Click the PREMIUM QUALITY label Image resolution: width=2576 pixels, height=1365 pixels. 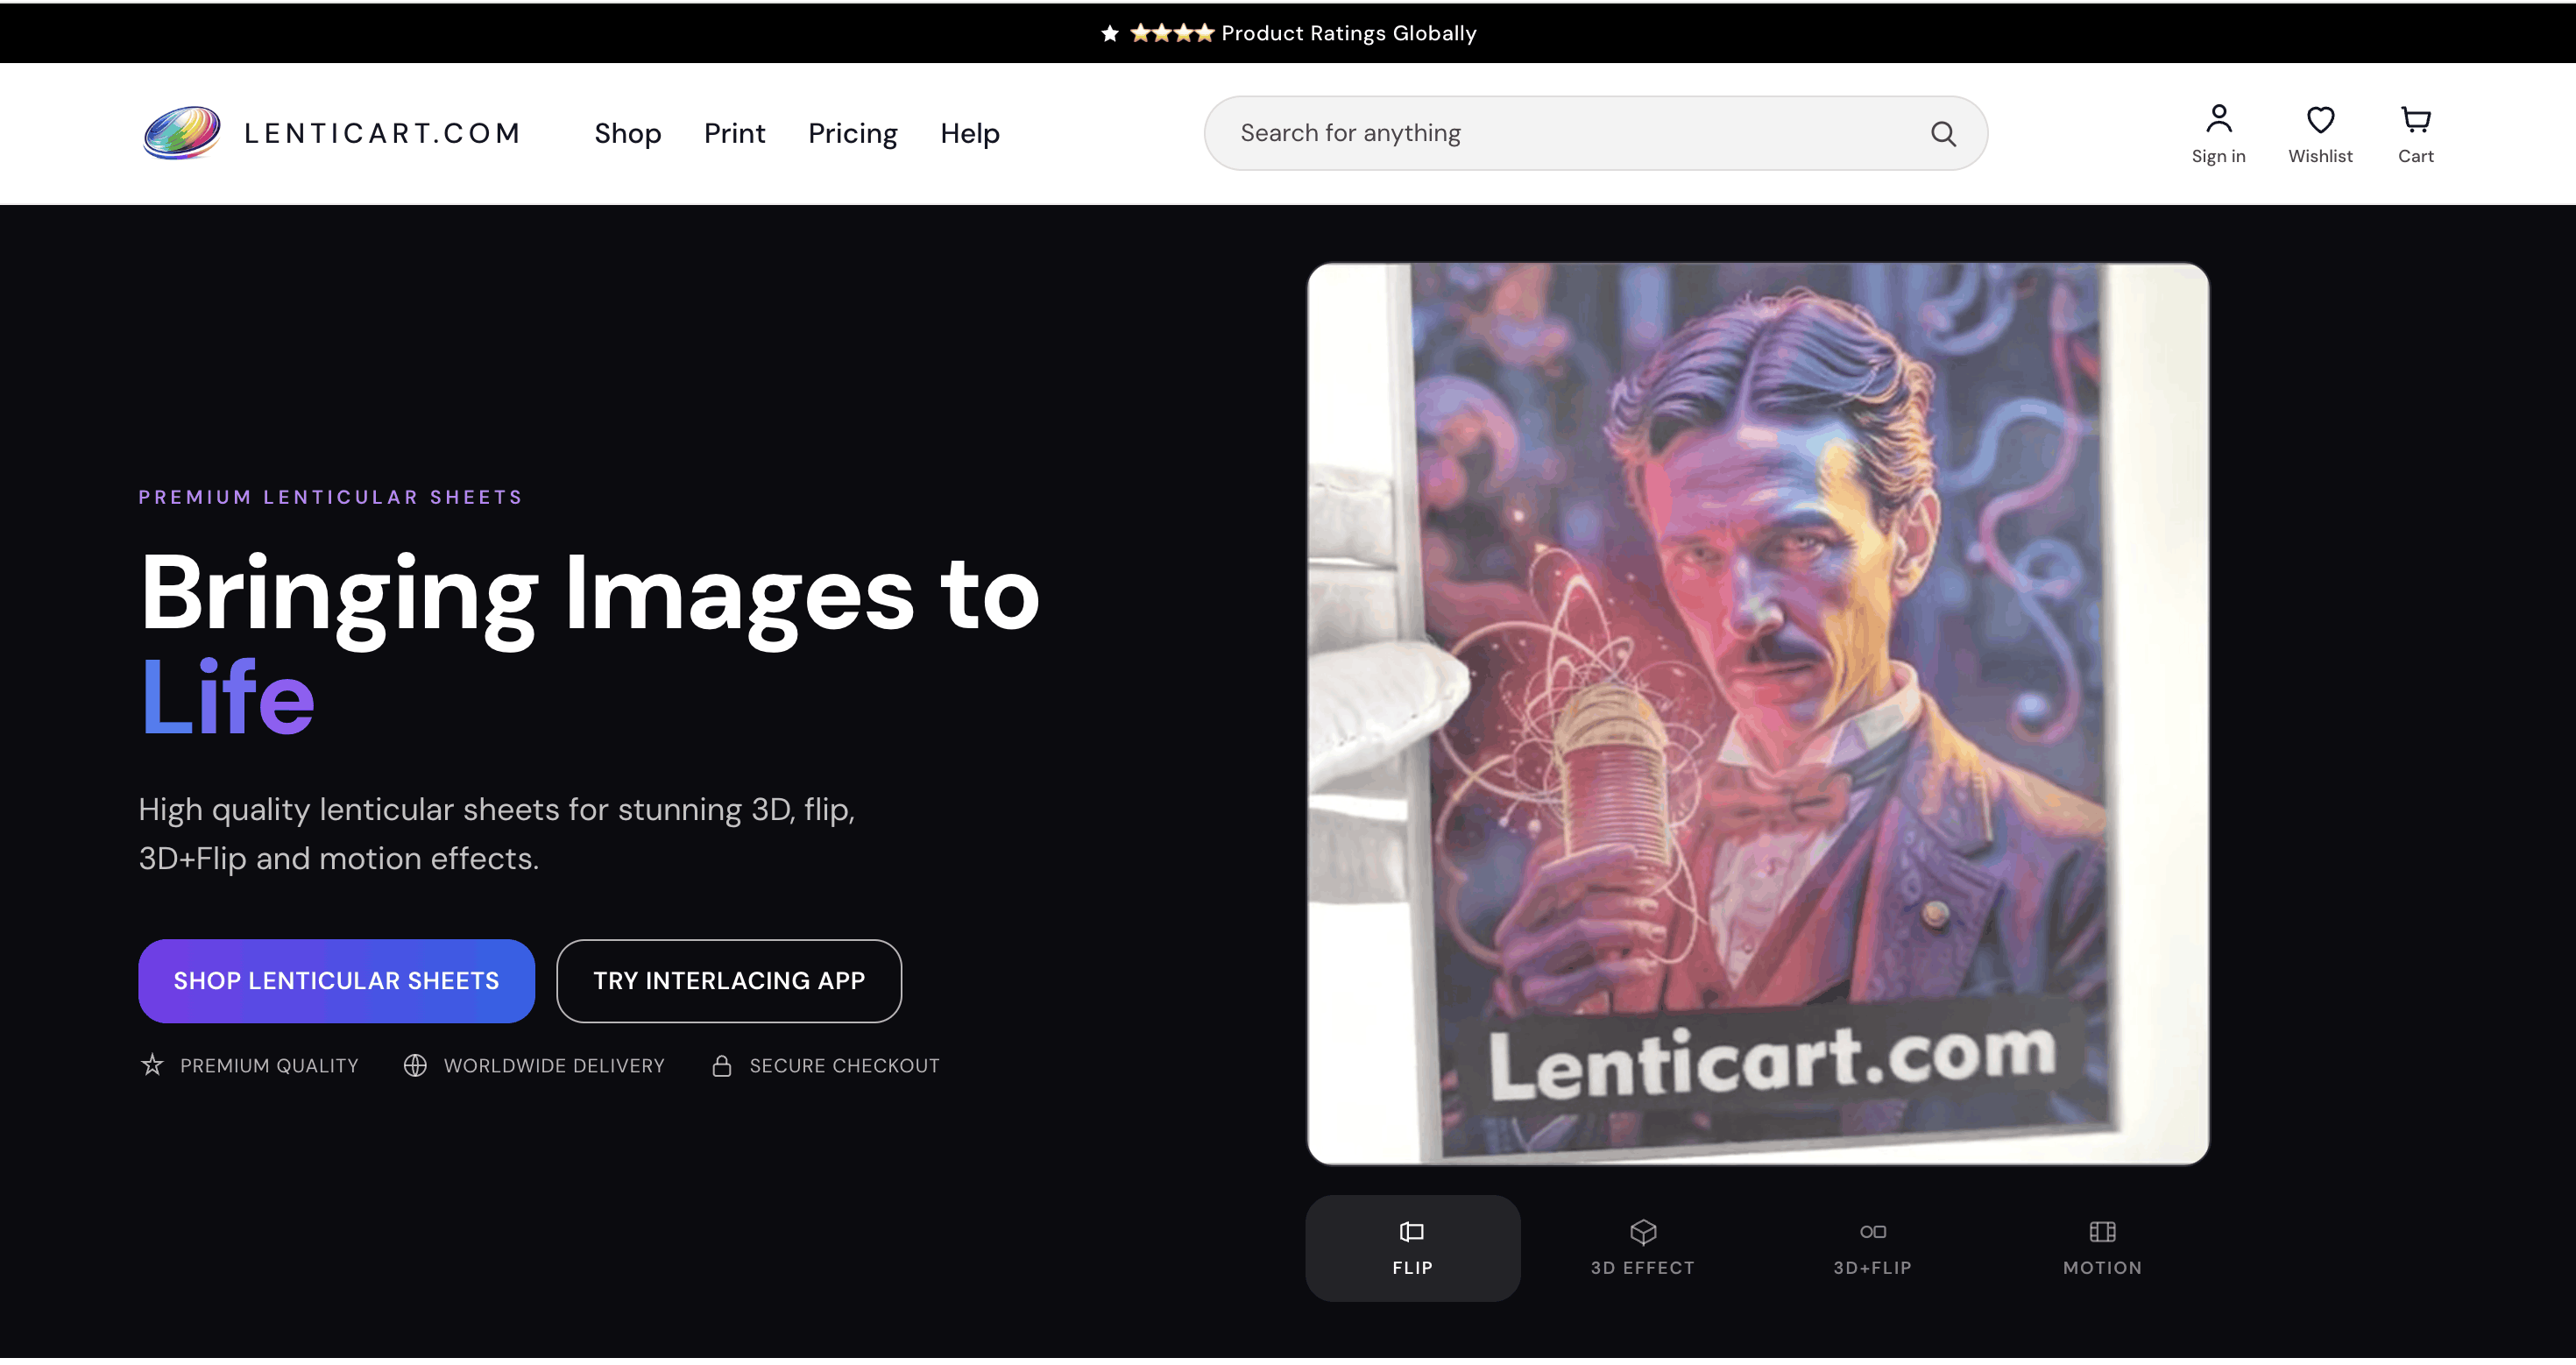click(269, 1065)
